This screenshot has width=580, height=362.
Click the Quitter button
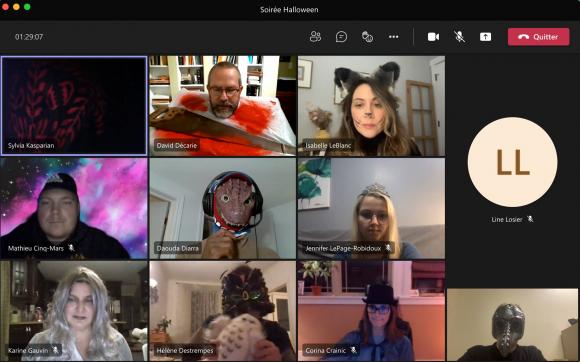(538, 37)
